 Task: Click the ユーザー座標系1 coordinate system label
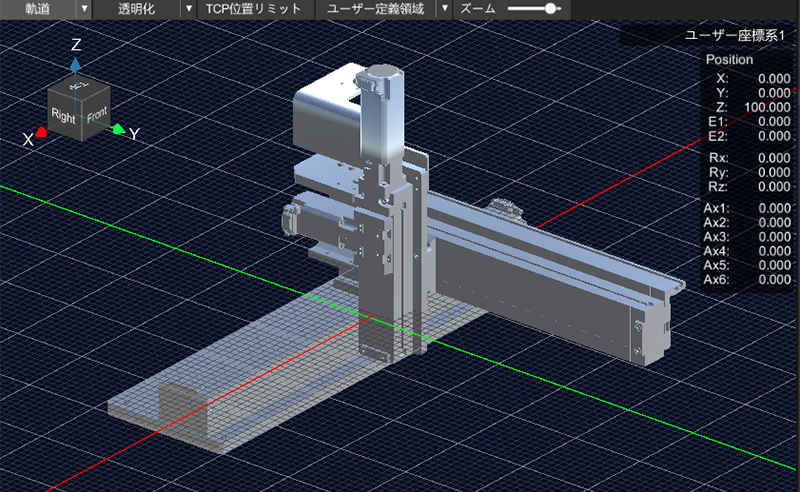737,35
